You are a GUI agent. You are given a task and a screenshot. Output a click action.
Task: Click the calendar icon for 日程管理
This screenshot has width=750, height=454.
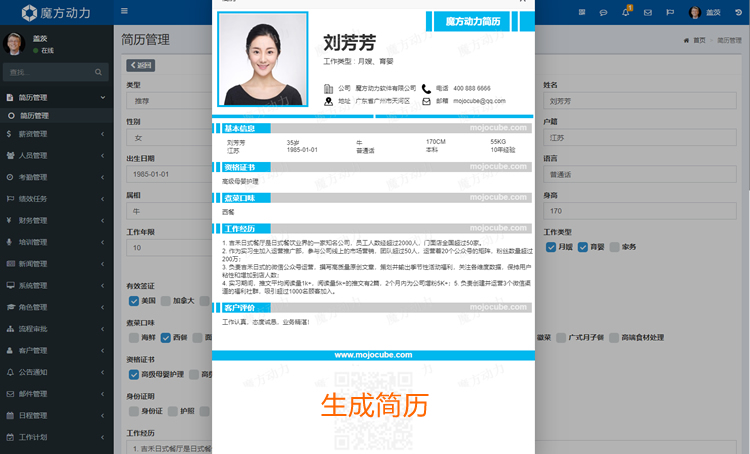click(10, 415)
